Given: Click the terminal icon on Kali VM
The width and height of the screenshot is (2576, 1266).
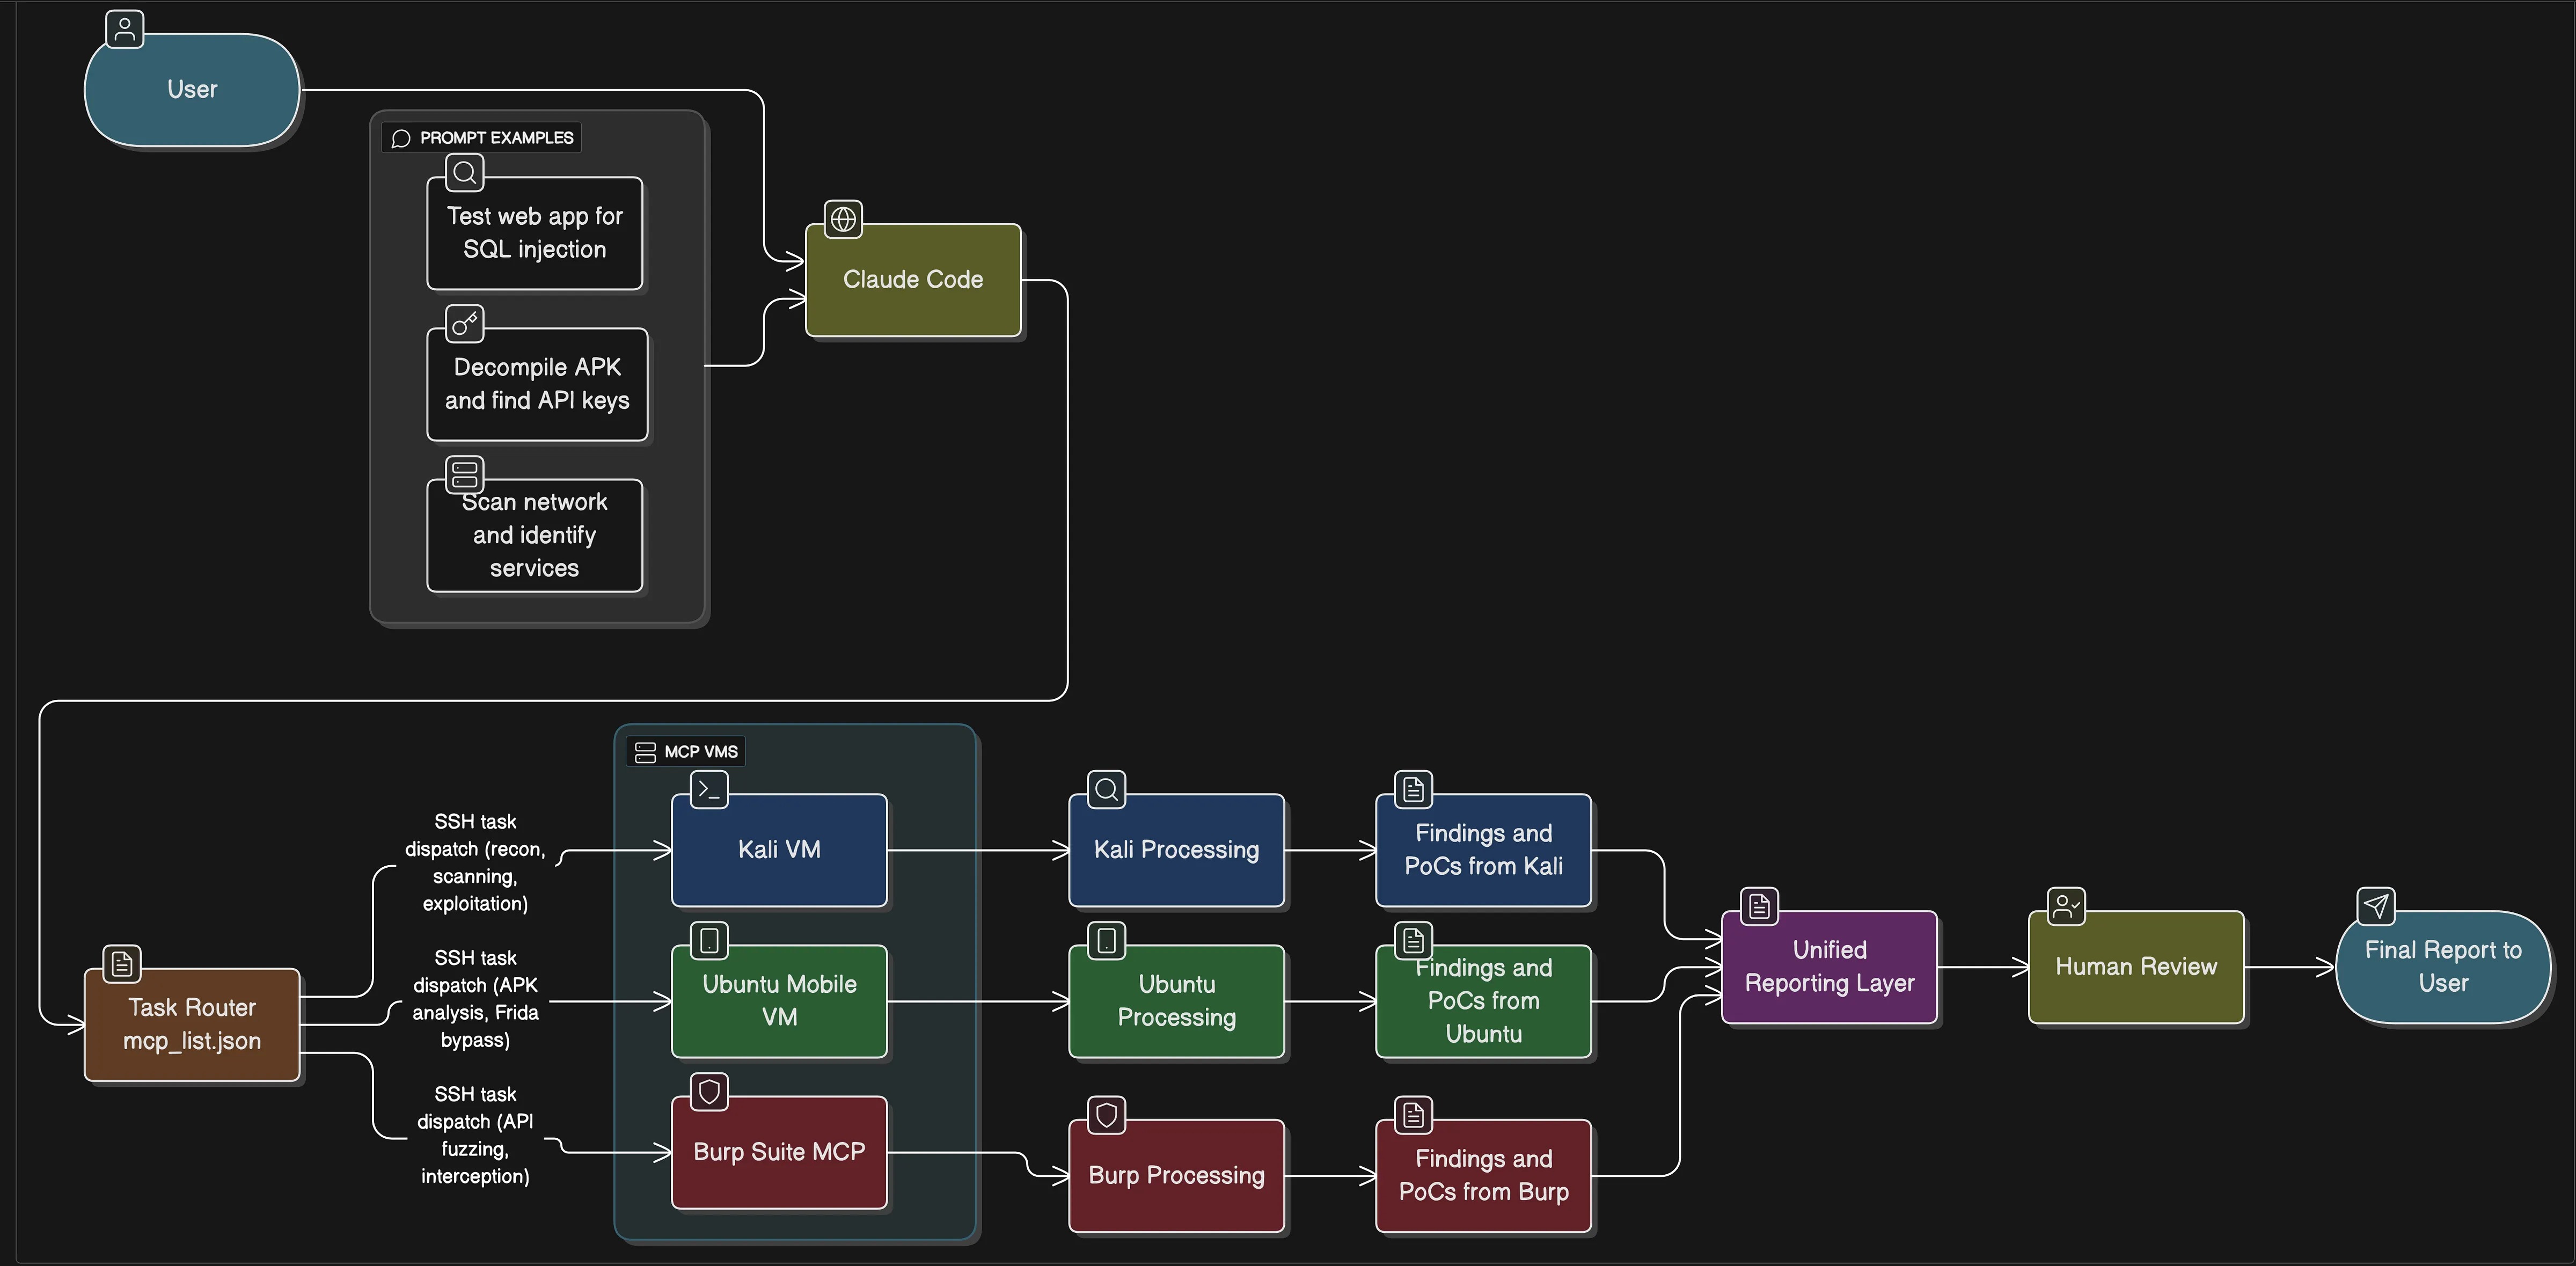Looking at the screenshot, I should click(709, 790).
